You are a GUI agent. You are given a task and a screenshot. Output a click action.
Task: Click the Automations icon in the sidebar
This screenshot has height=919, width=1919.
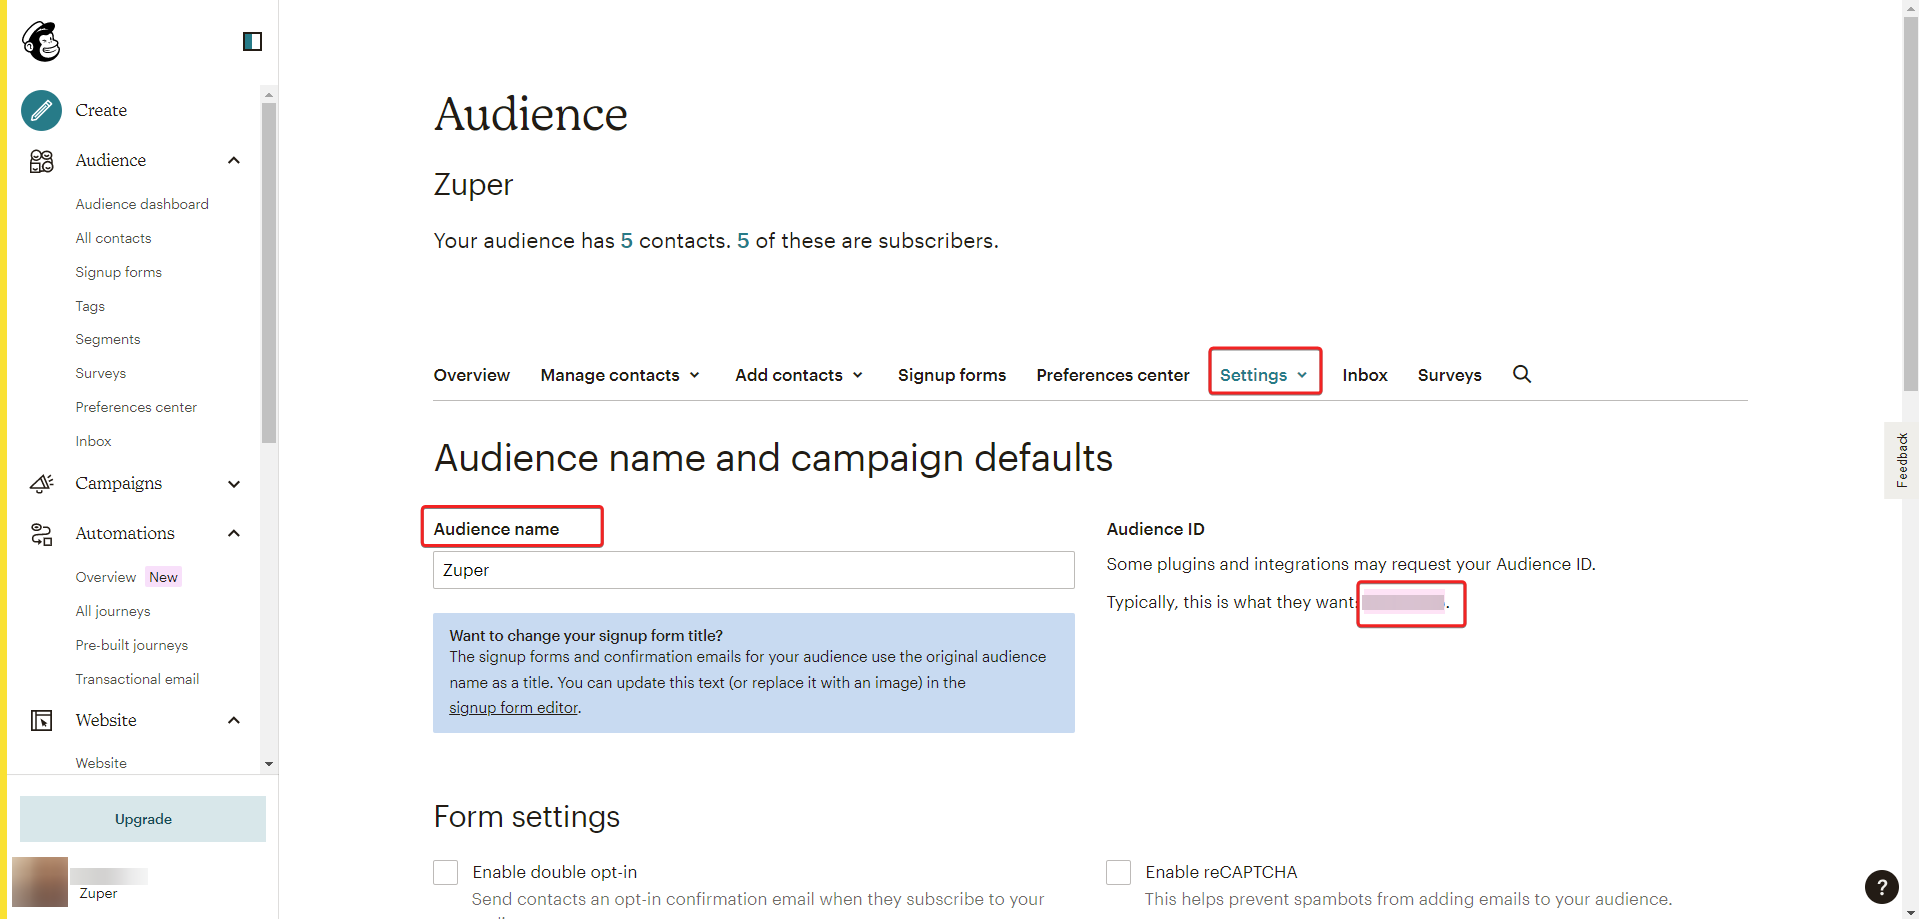point(41,534)
